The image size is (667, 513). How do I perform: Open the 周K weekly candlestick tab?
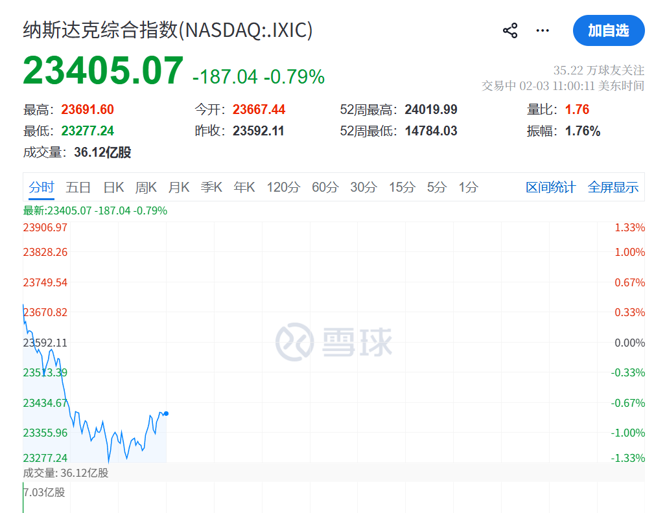coord(146,187)
